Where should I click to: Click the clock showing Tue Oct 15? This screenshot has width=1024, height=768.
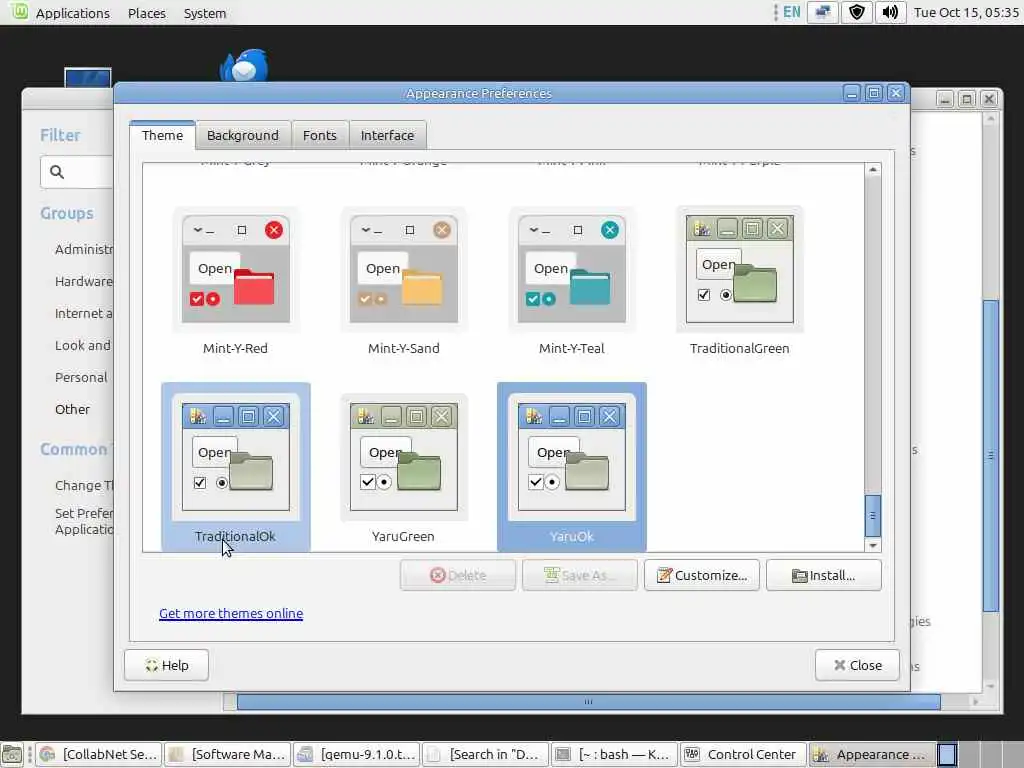(x=966, y=12)
